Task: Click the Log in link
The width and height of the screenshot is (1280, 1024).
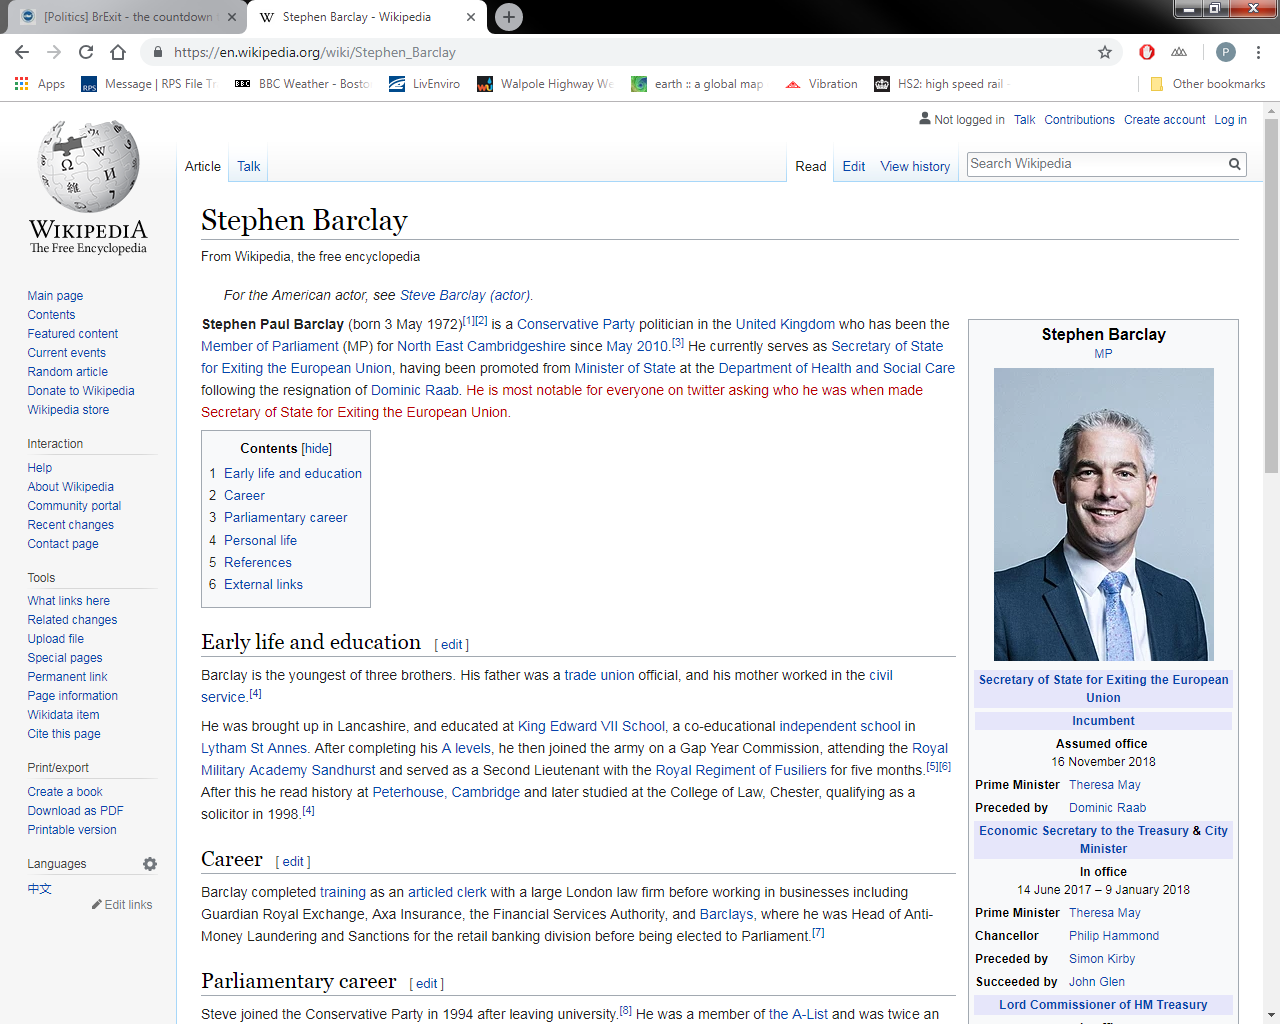Action: coord(1230,120)
